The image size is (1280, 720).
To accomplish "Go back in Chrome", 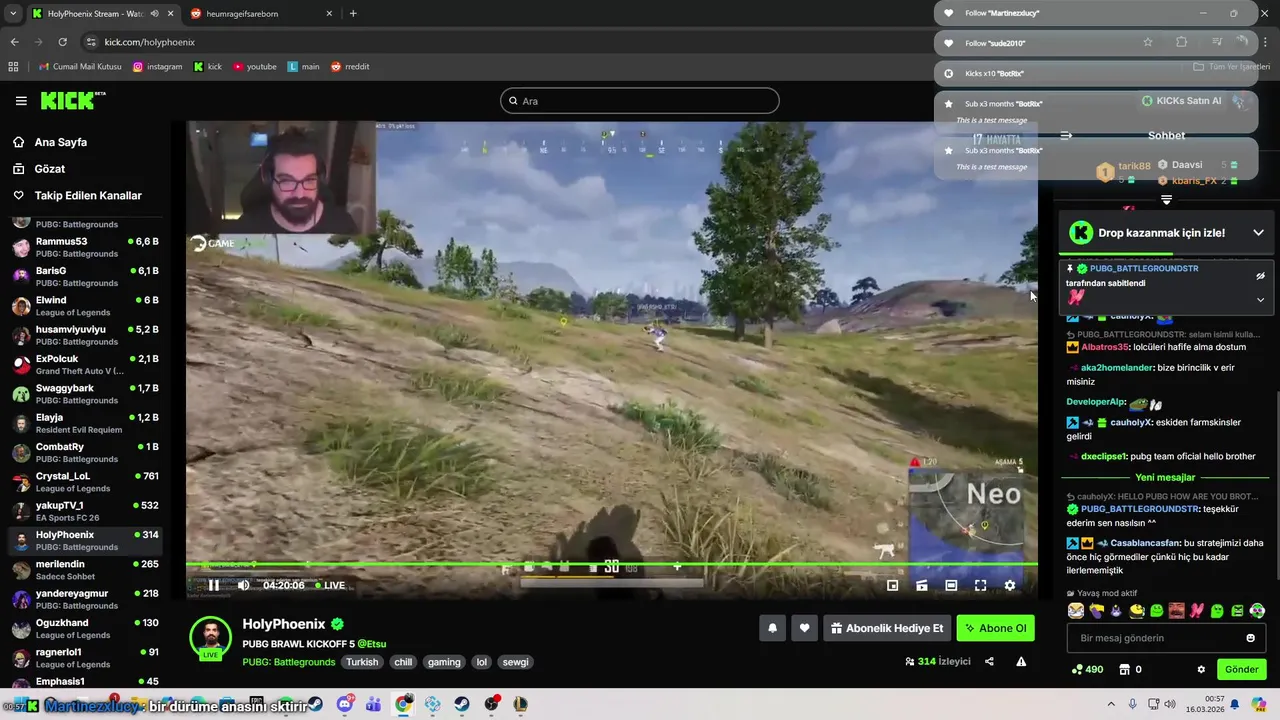I will [14, 42].
